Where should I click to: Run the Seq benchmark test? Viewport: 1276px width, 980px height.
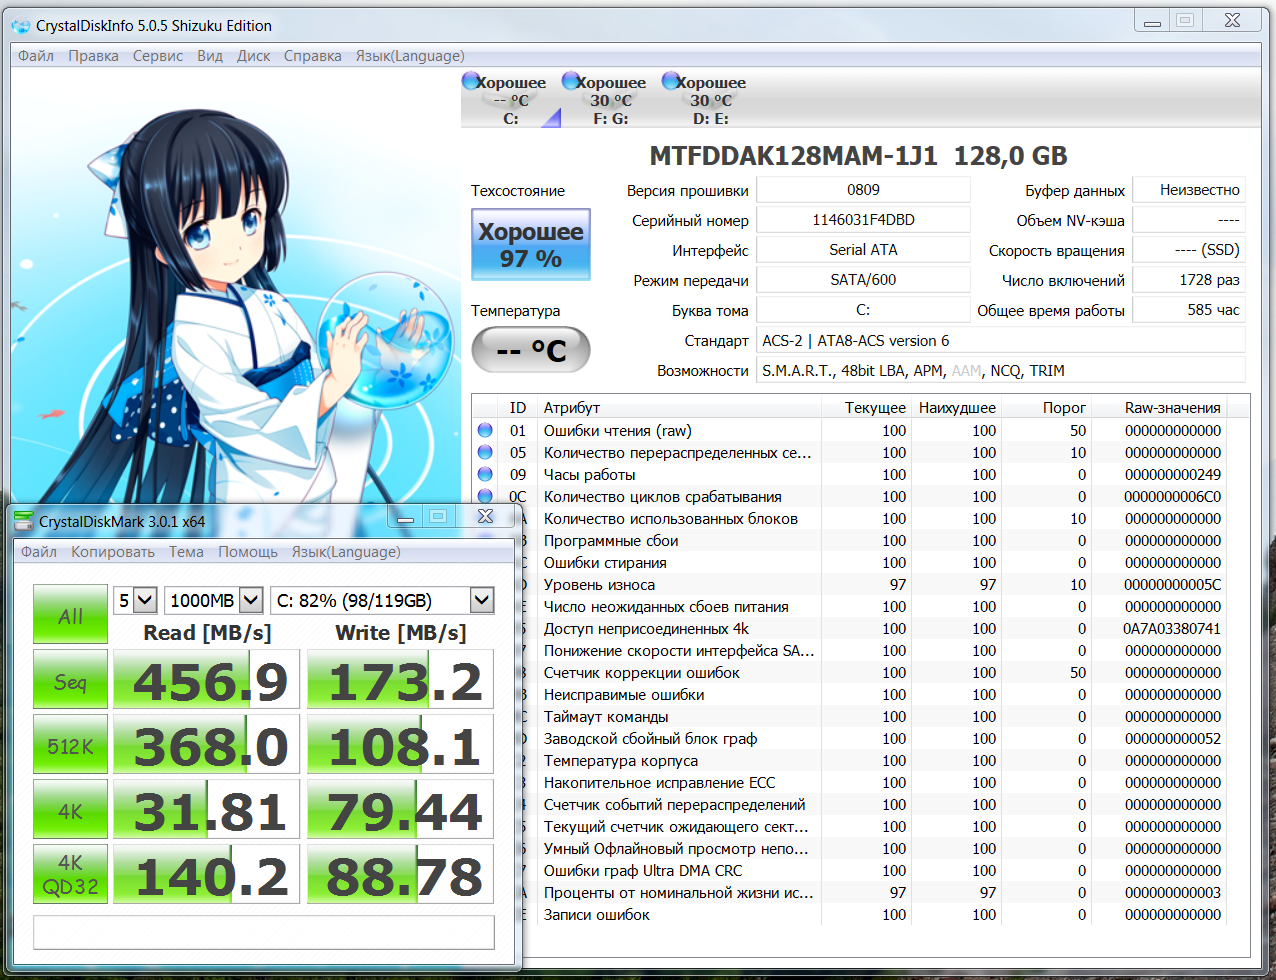[70, 680]
